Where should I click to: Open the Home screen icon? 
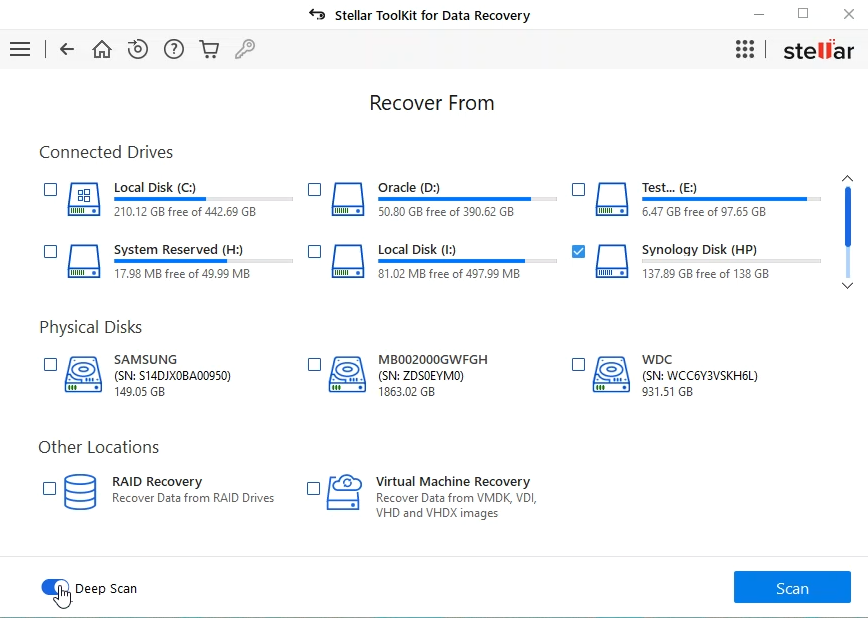pos(102,49)
